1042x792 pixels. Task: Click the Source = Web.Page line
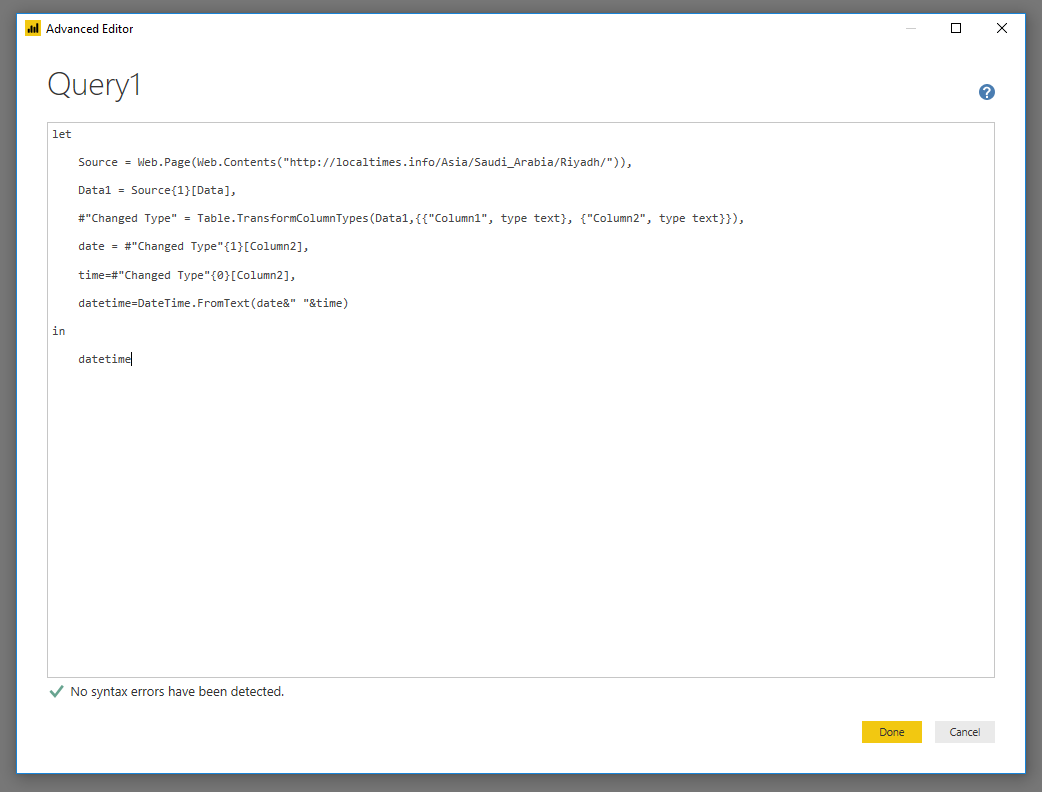(x=355, y=162)
